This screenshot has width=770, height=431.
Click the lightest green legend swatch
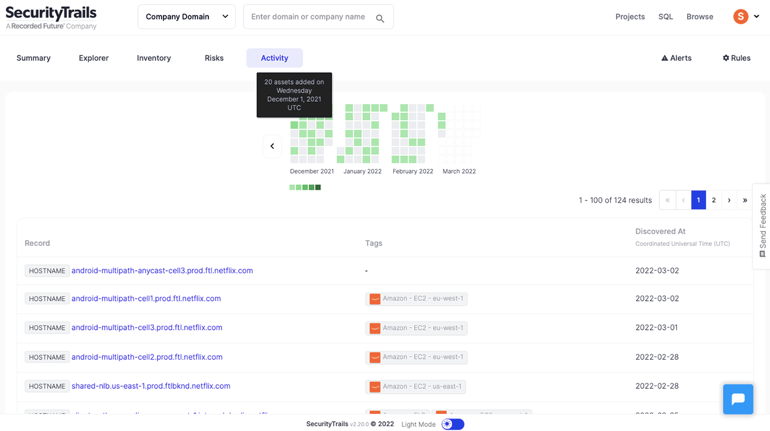point(292,188)
